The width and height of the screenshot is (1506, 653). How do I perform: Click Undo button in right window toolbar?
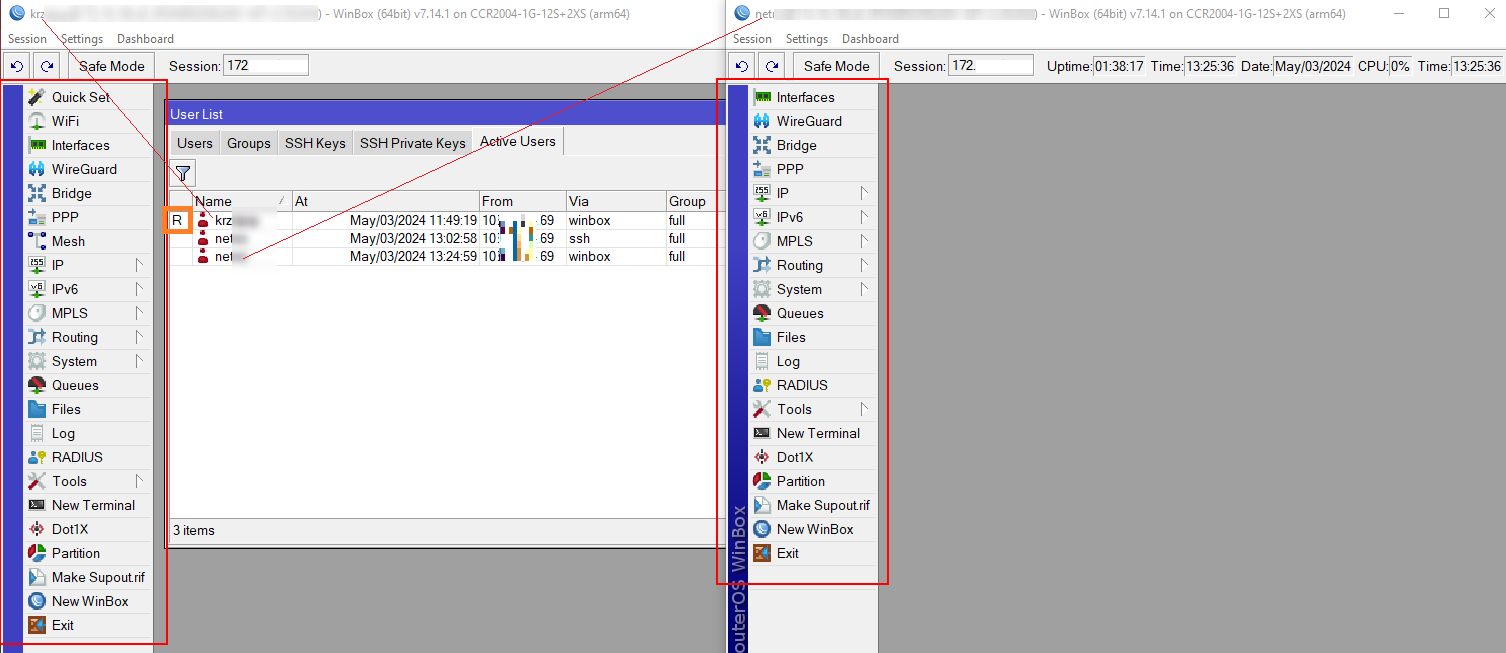[x=741, y=66]
